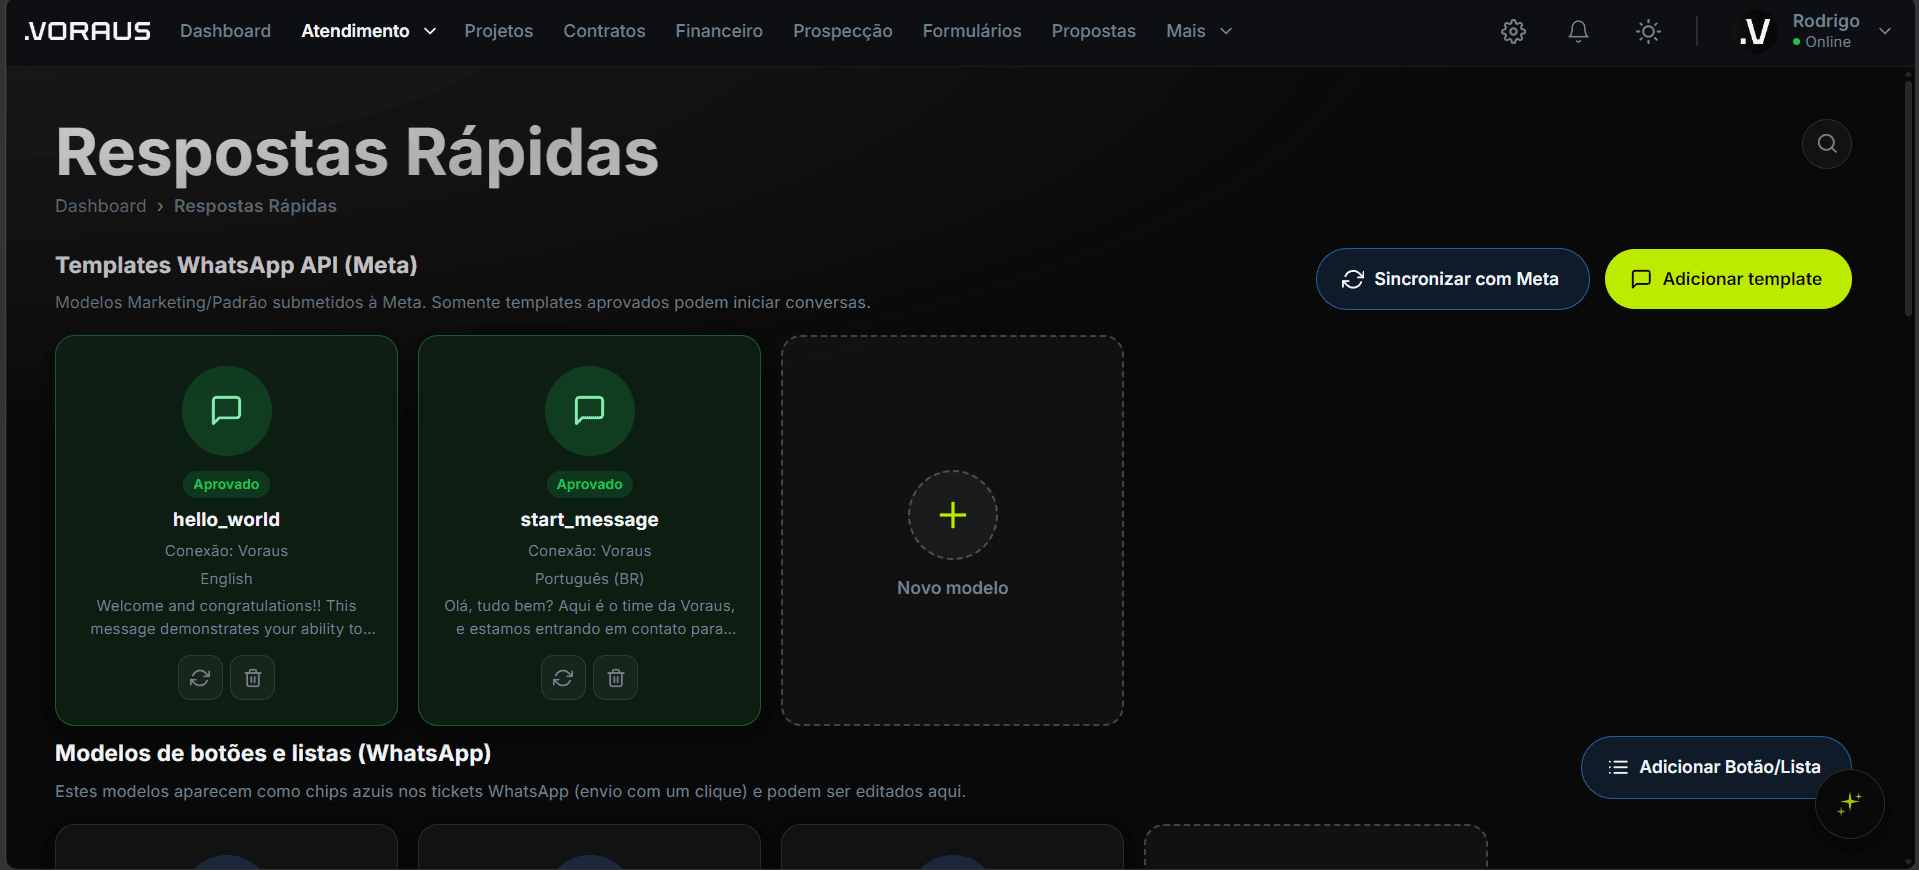1919x870 pixels.
Task: Expand the Rodrigo user menu chevron
Action: pos(1885,31)
